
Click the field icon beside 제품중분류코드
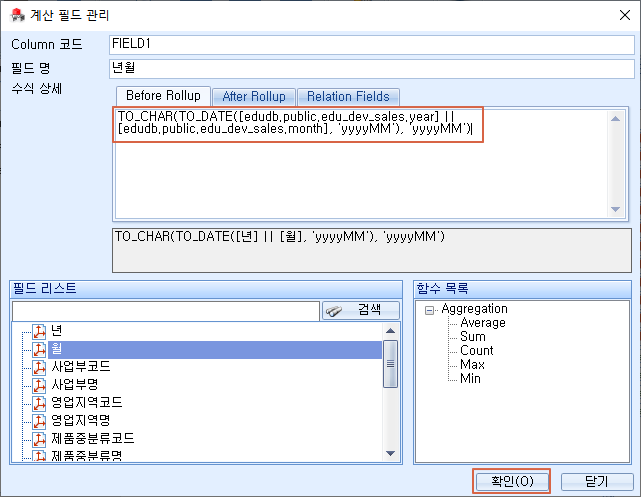point(39,439)
